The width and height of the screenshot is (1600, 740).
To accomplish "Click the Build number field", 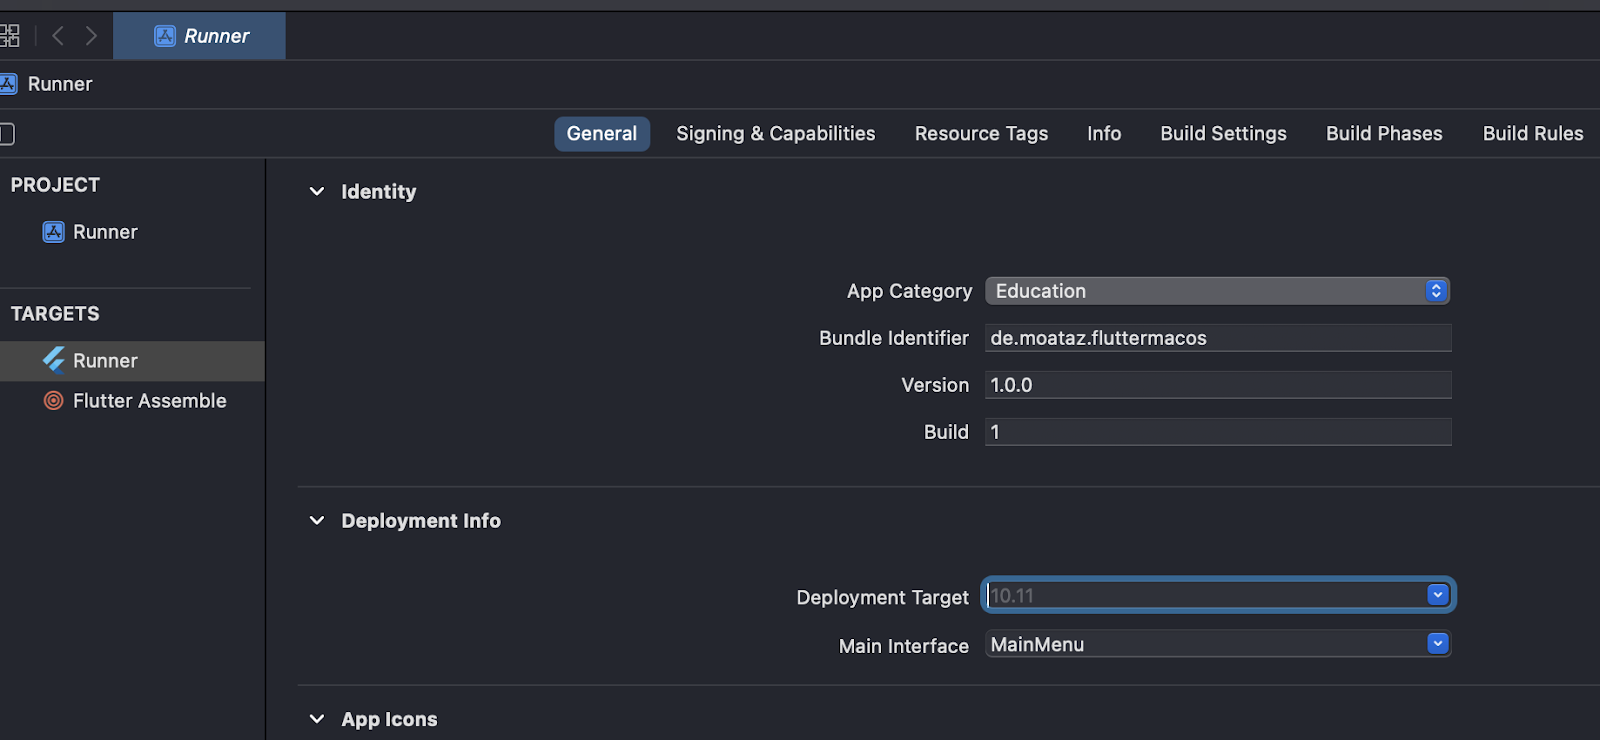I will (1218, 432).
